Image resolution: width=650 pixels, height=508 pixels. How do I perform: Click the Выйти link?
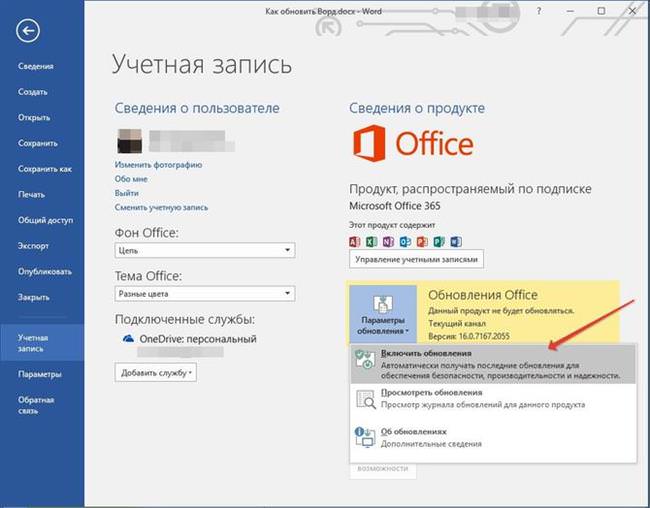[x=126, y=193]
